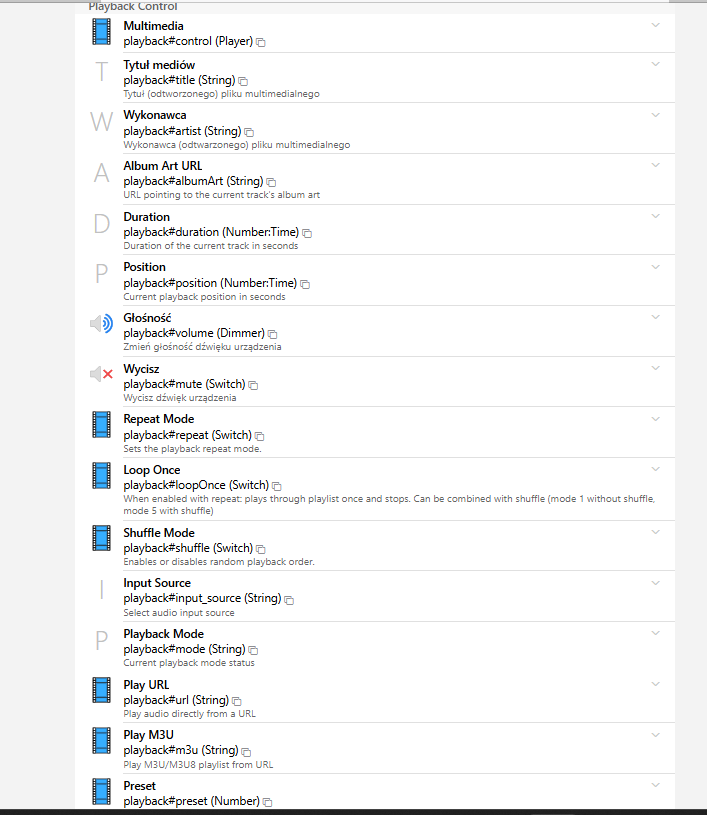Screen dimensions: 707x815
Task: Expand the Preset channel chevron
Action: [x=656, y=785]
